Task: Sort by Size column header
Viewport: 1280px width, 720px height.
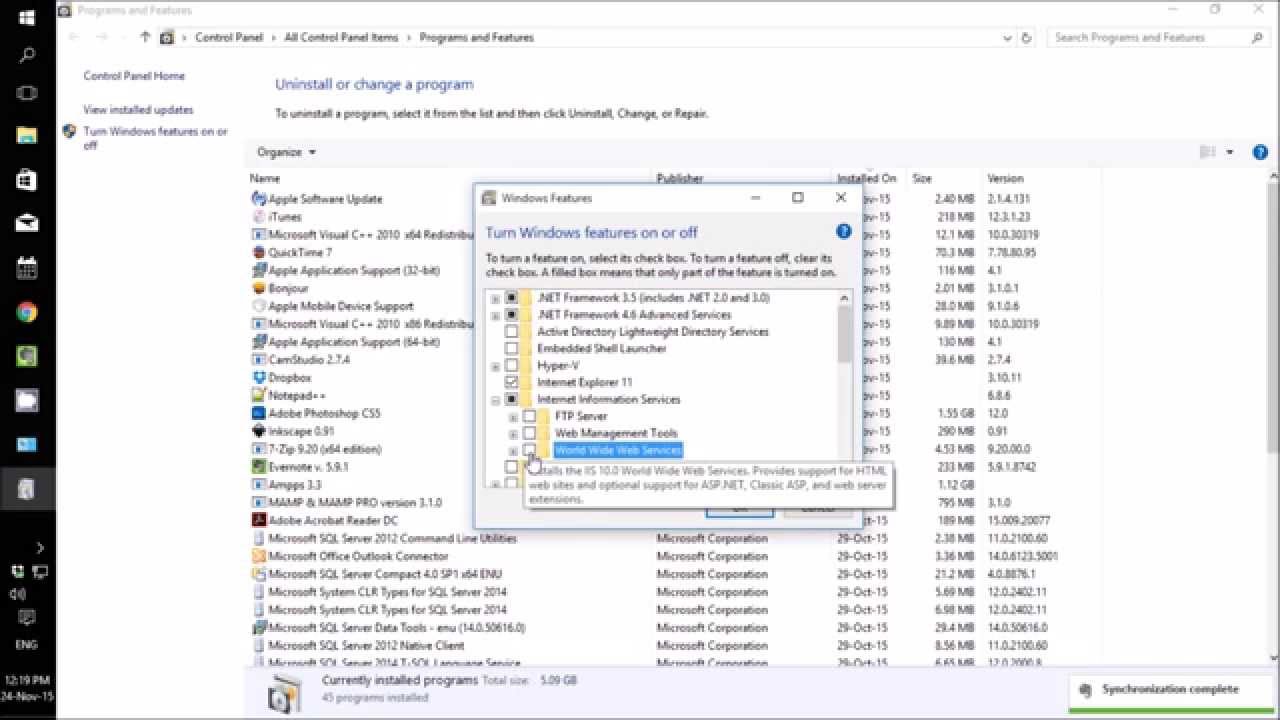Action: coord(922,178)
